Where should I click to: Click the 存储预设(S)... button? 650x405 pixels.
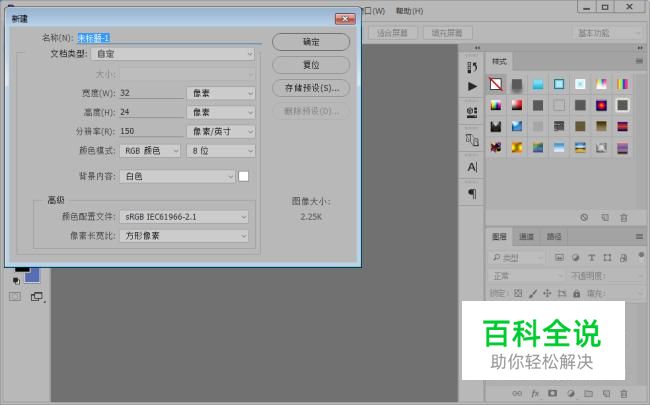pyautogui.click(x=311, y=88)
